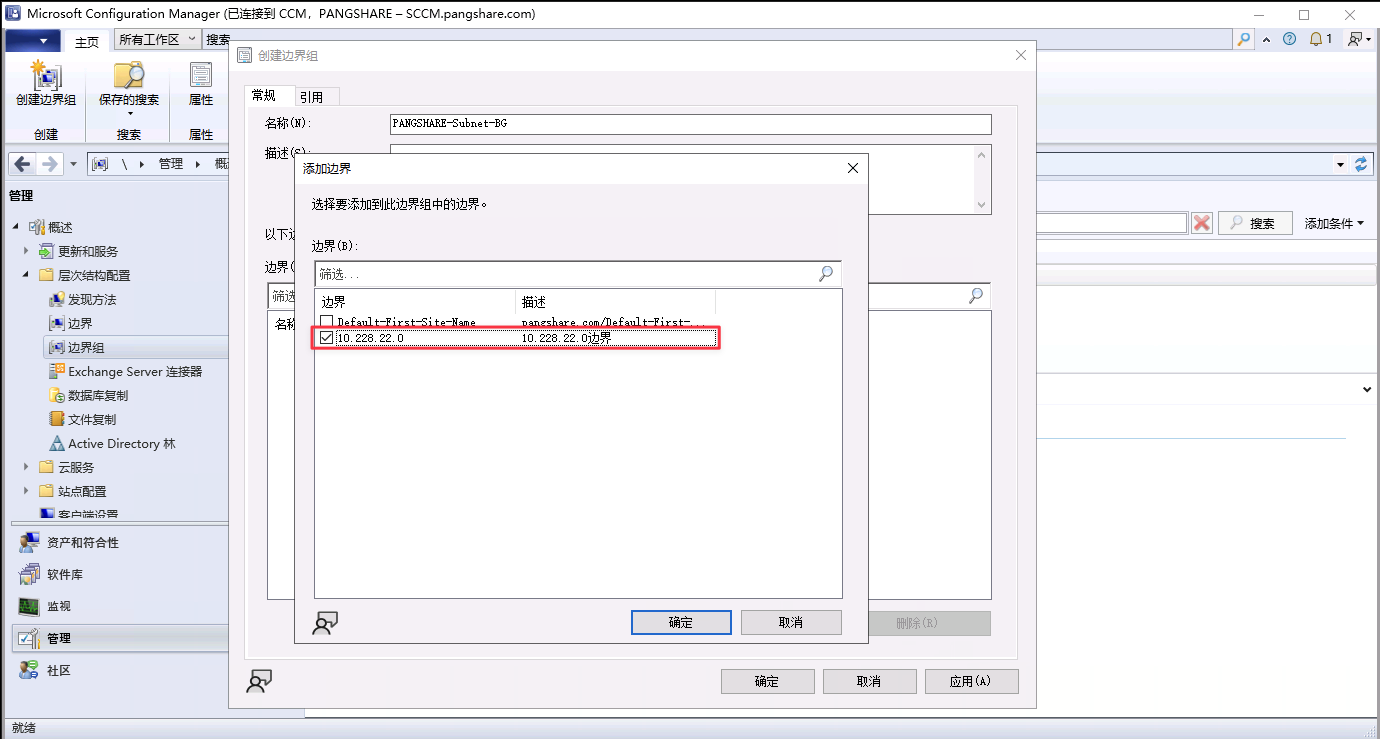The height and width of the screenshot is (739, 1380).
Task: Click the 名称 field with PANGSHARE-Subnet-BG
Action: (690, 124)
